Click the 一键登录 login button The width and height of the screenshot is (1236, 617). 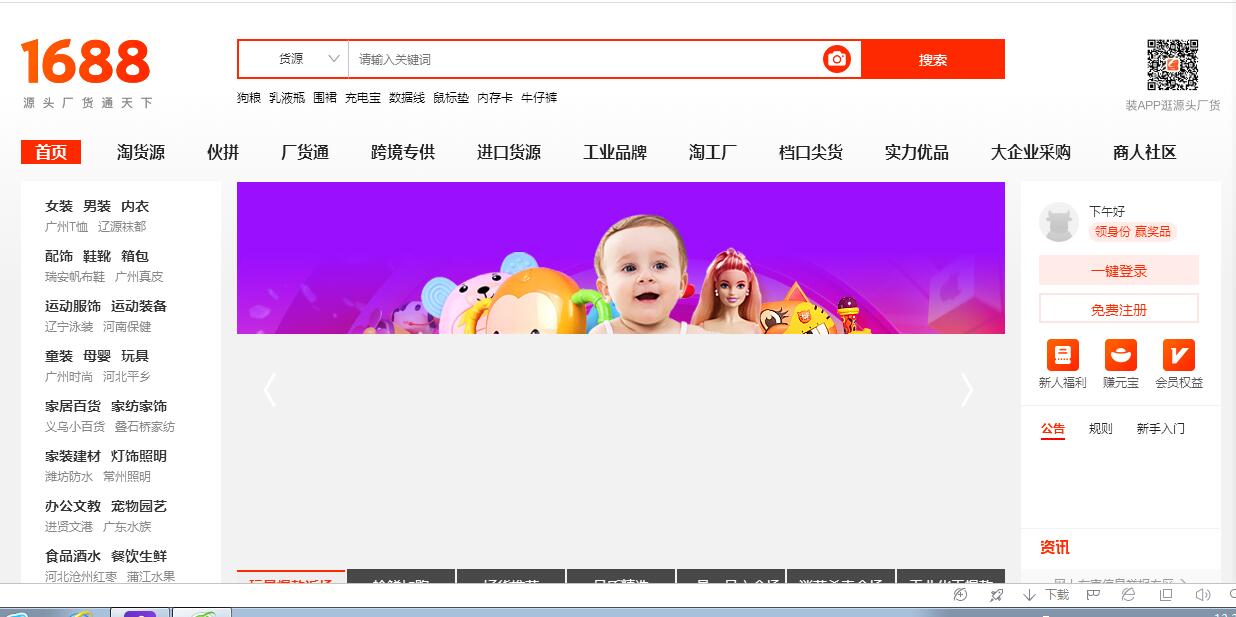click(1118, 270)
